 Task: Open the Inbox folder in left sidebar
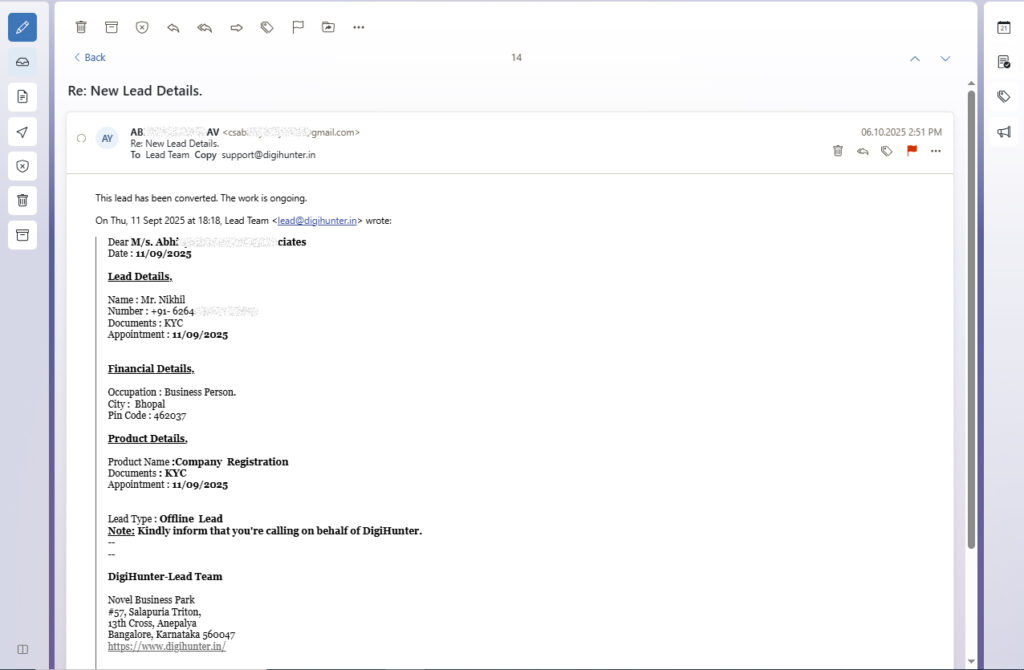coord(22,62)
